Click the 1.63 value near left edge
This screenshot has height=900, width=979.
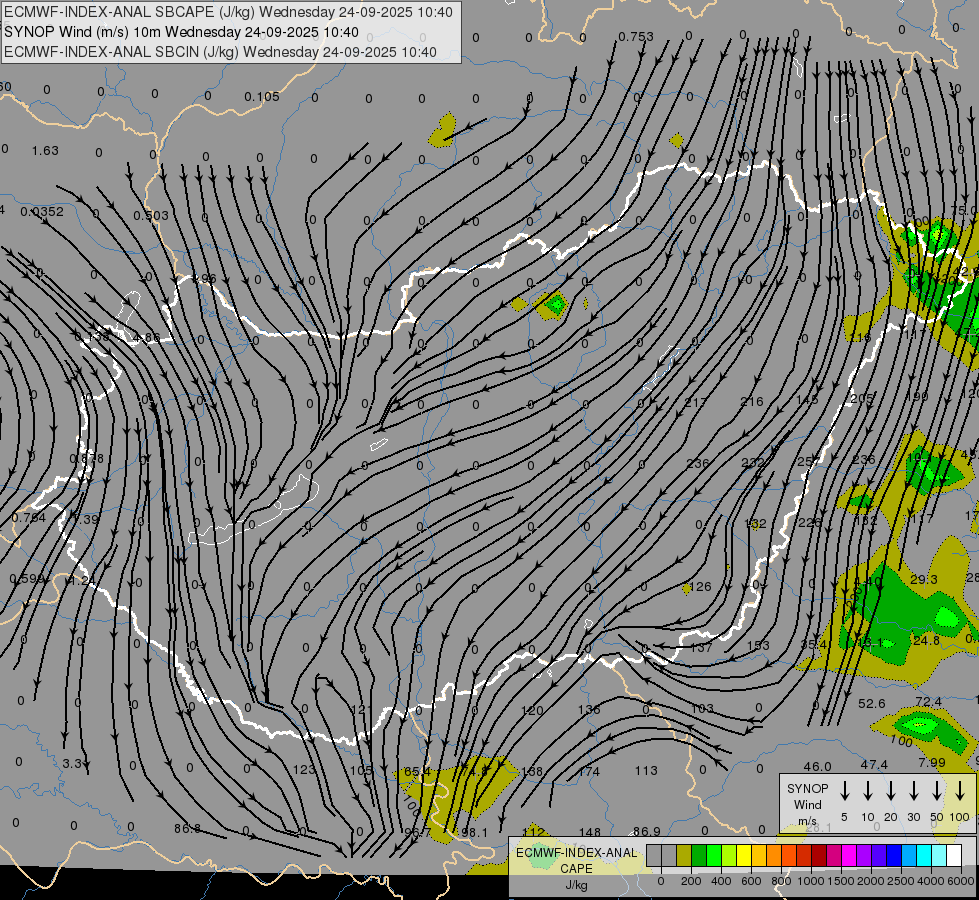(45, 151)
